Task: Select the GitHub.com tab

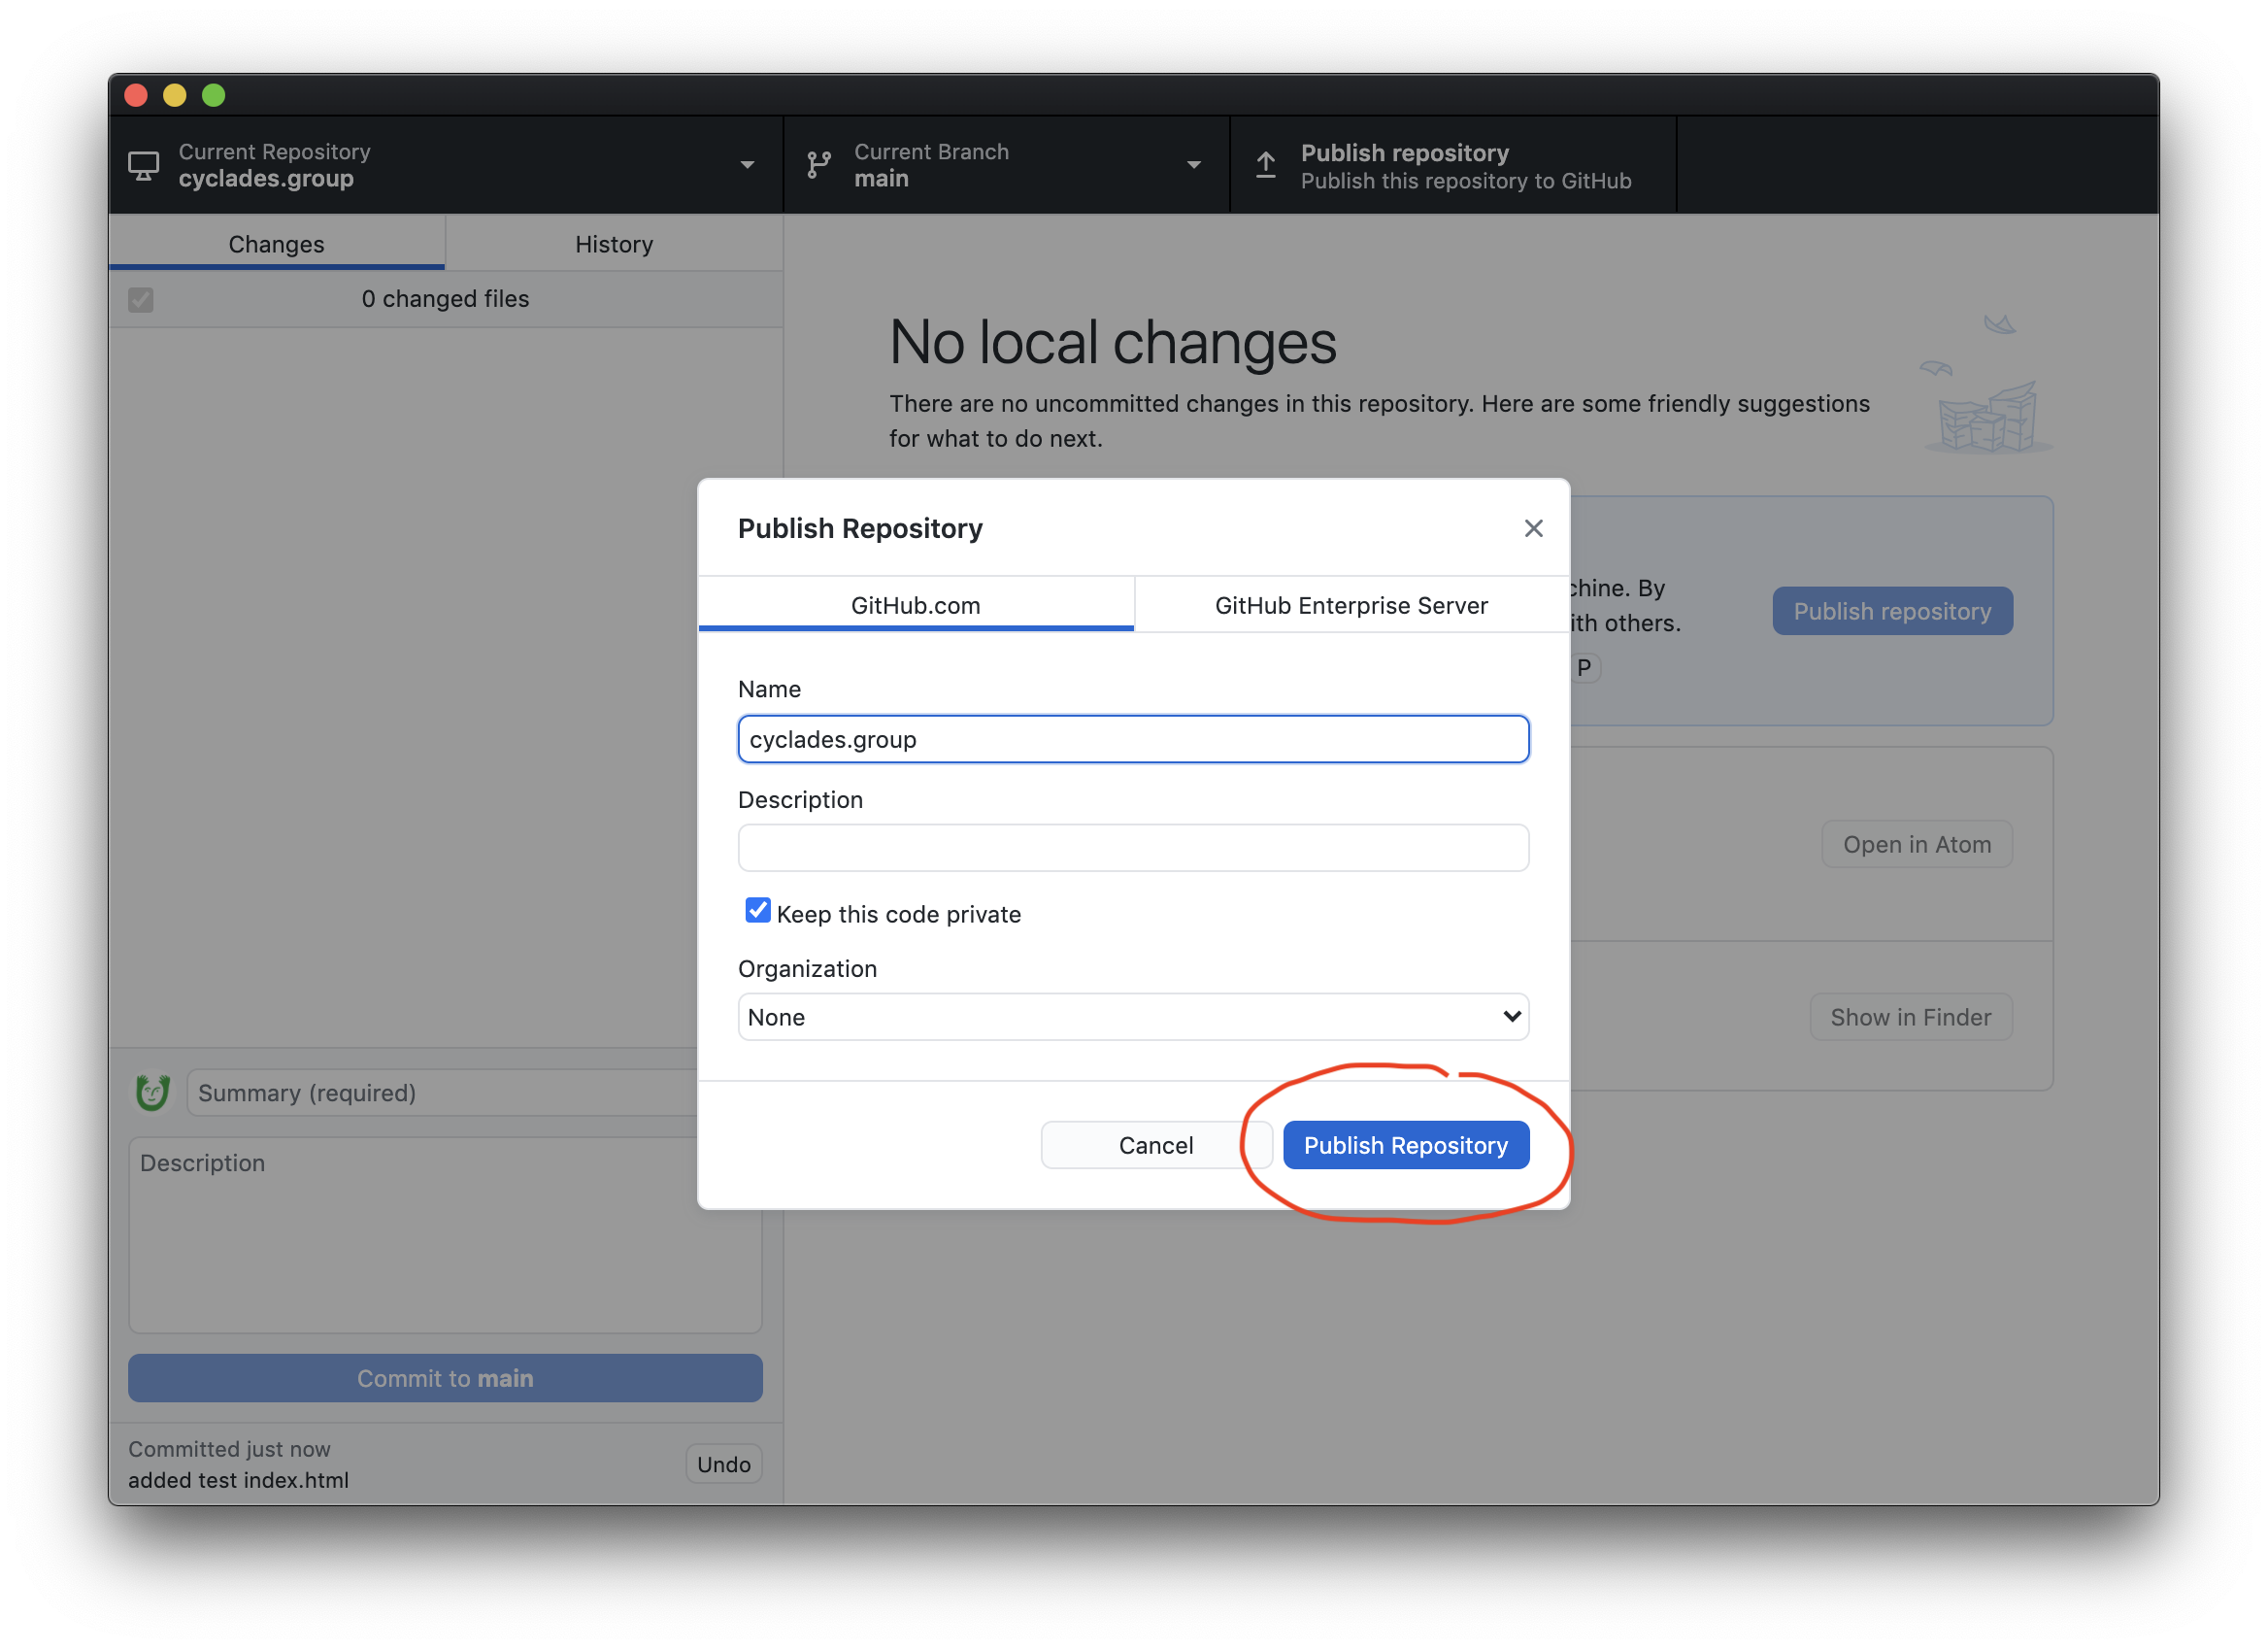Action: coord(915,605)
